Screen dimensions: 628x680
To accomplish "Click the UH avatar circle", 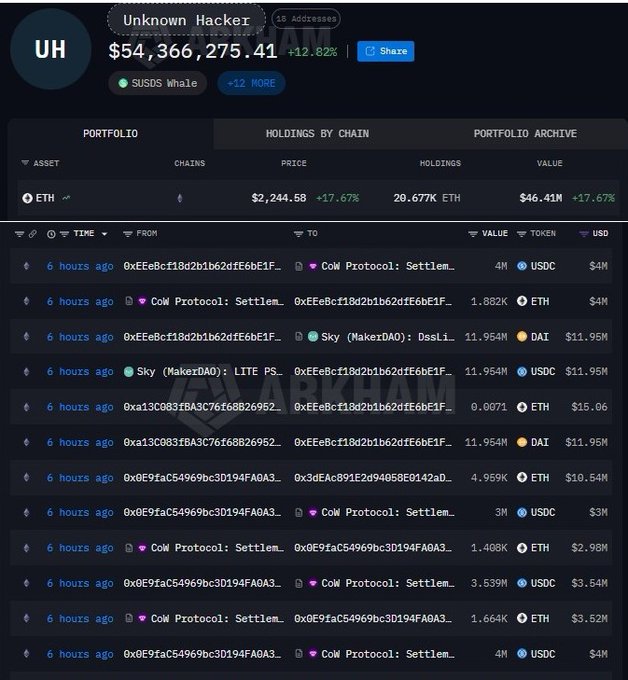I will [50, 49].
